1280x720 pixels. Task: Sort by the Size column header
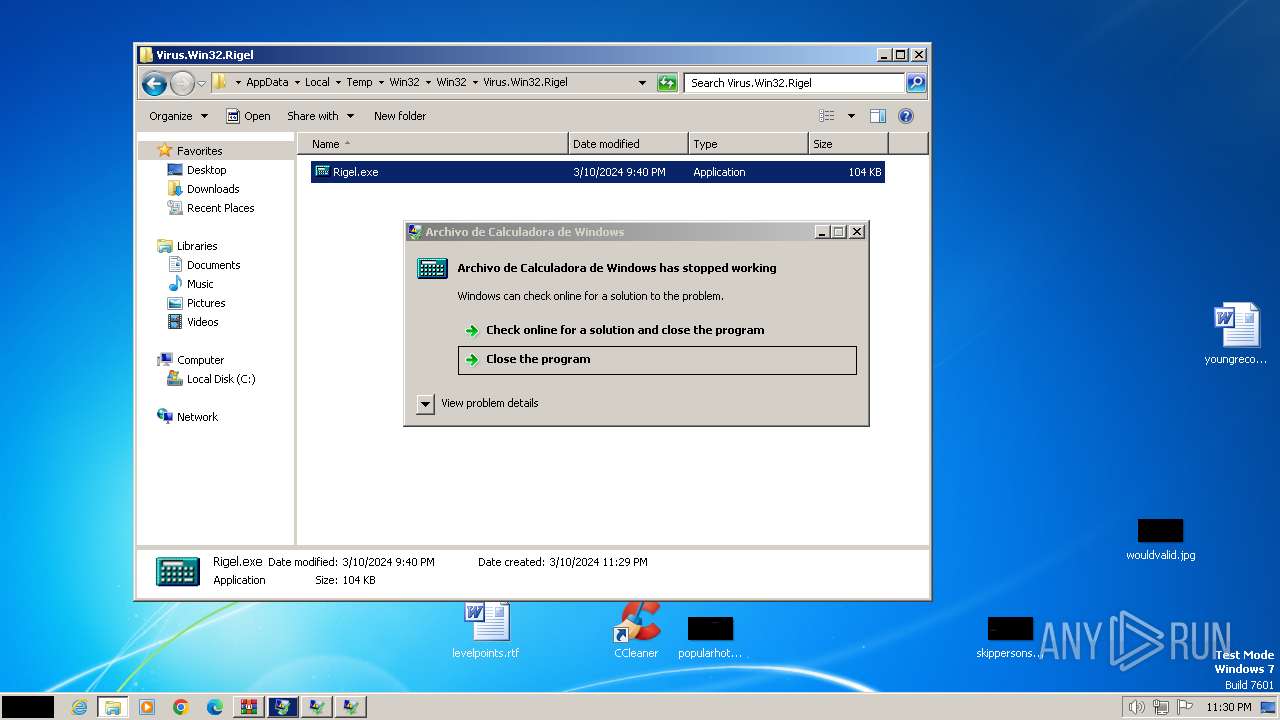tap(848, 144)
